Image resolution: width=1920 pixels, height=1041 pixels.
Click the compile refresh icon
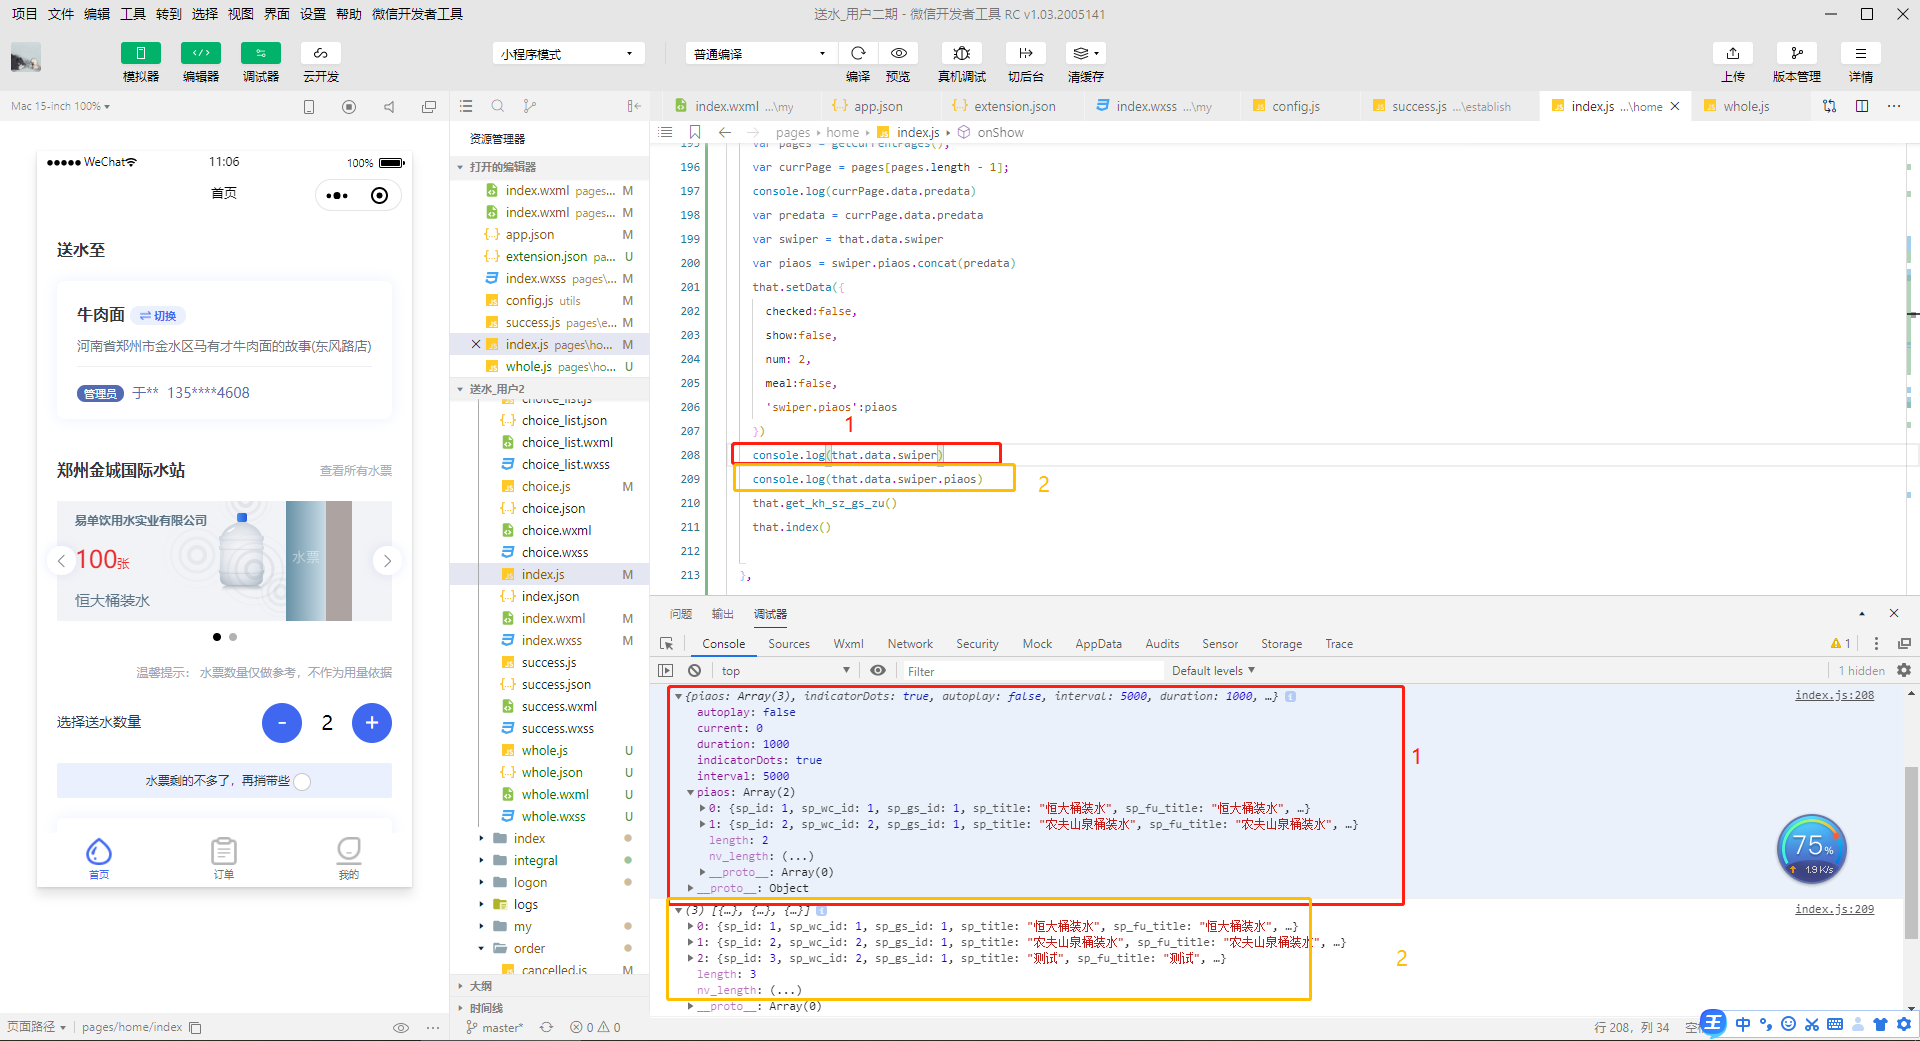point(858,53)
